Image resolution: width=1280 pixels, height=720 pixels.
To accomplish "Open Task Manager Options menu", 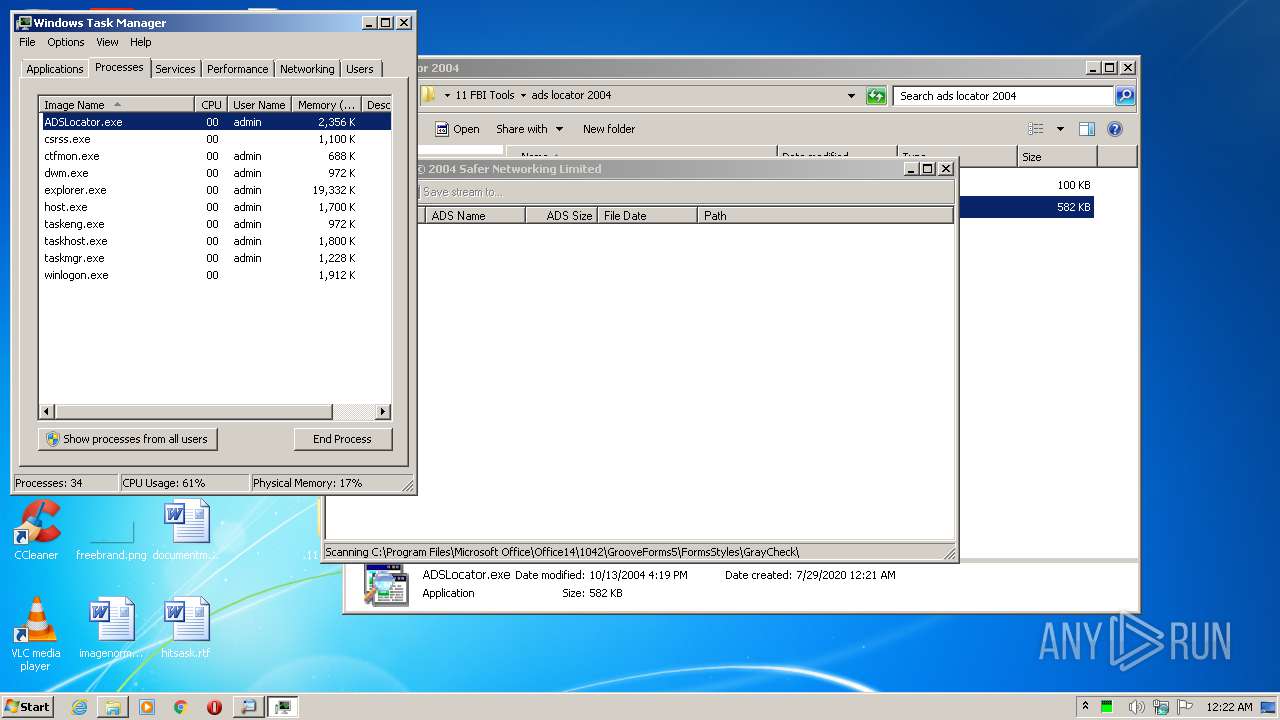I will click(x=66, y=42).
